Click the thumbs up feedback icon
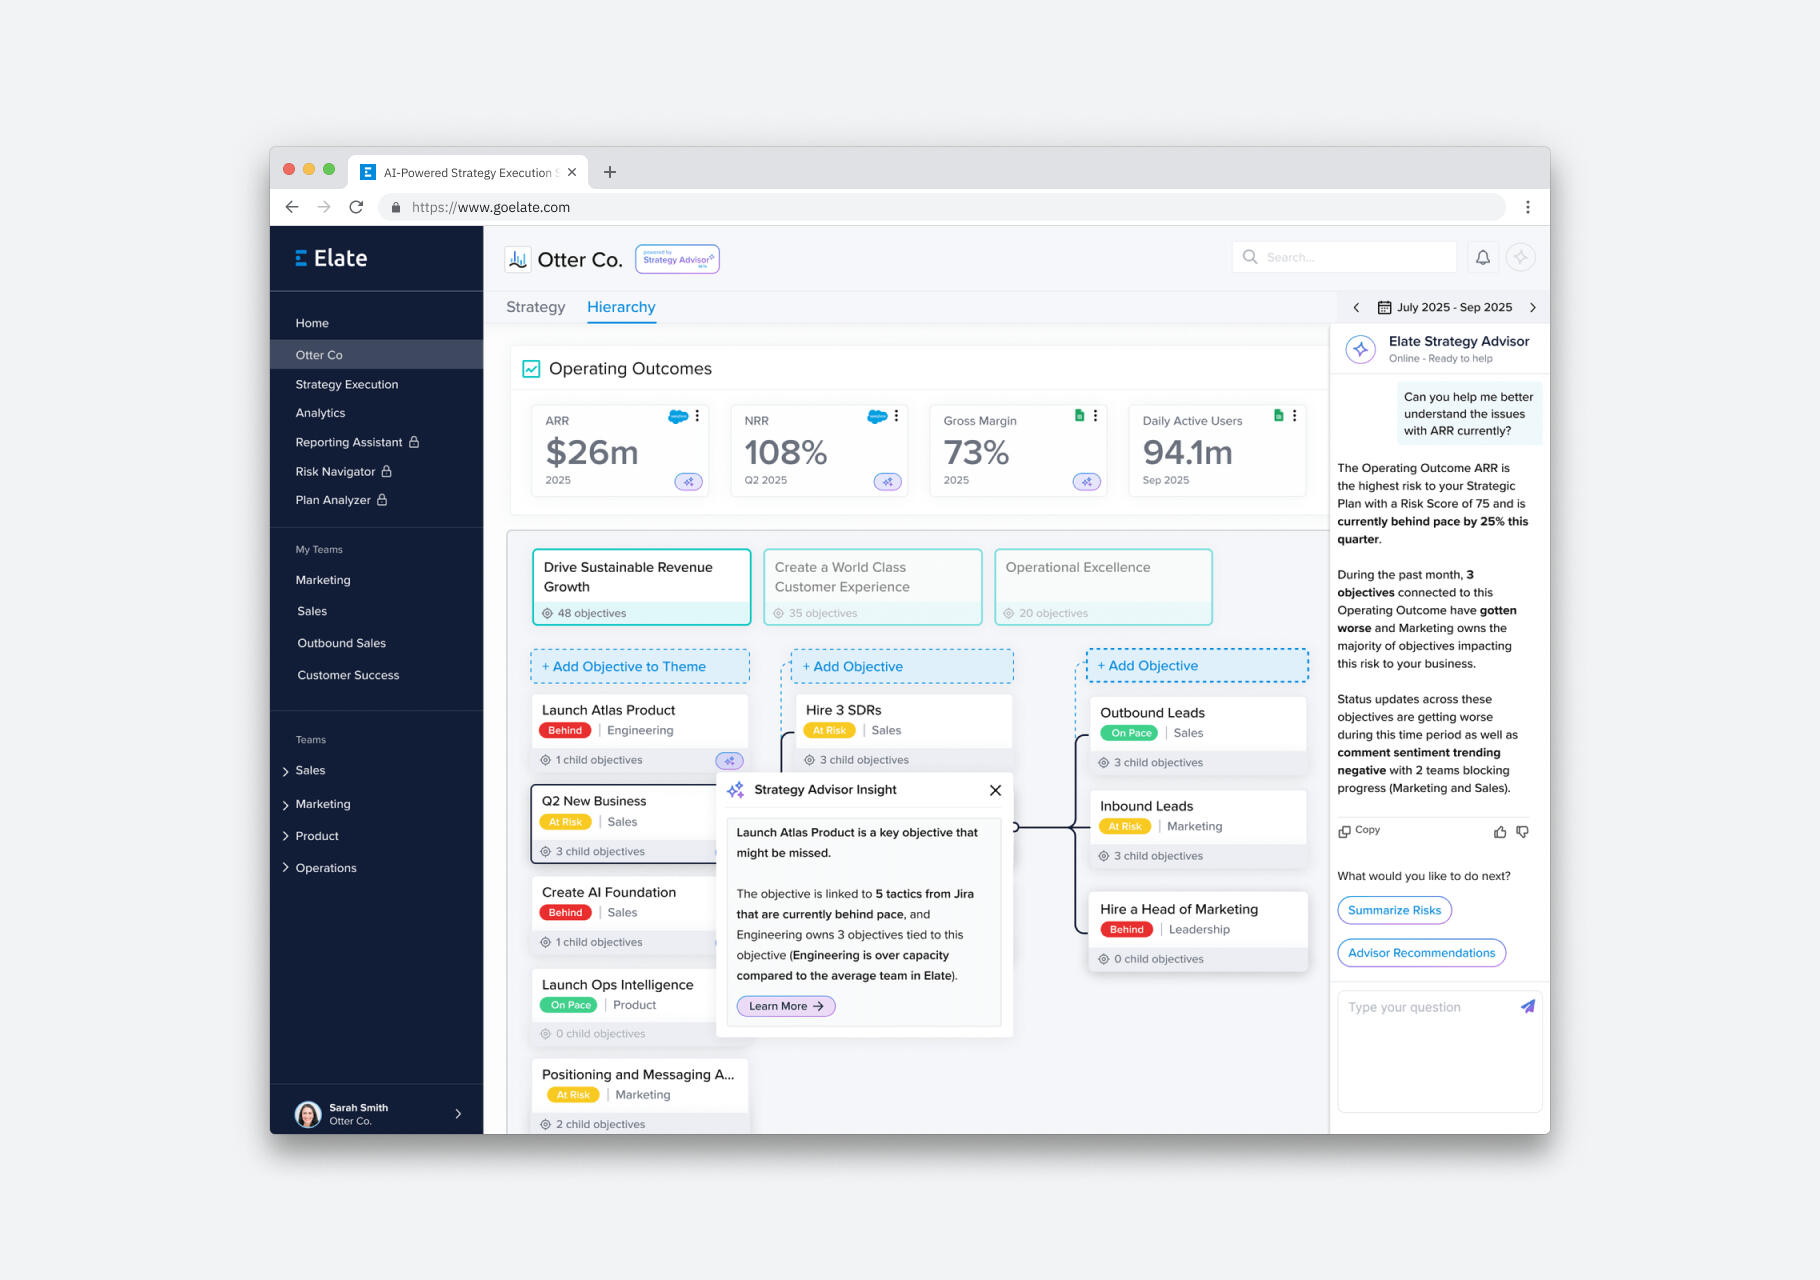Viewport: 1820px width, 1280px height. (x=1500, y=832)
